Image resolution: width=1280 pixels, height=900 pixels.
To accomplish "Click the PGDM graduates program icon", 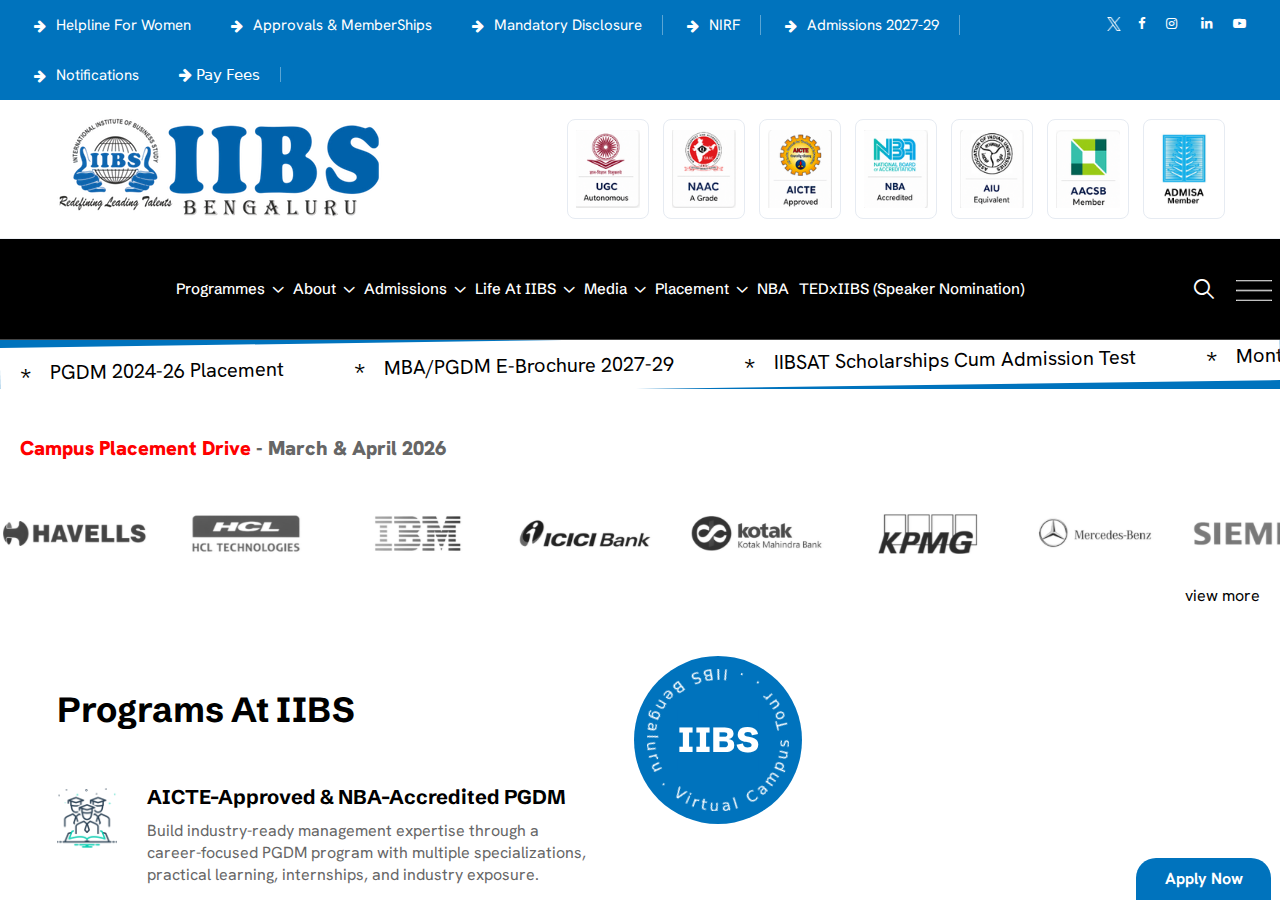I will [x=87, y=818].
